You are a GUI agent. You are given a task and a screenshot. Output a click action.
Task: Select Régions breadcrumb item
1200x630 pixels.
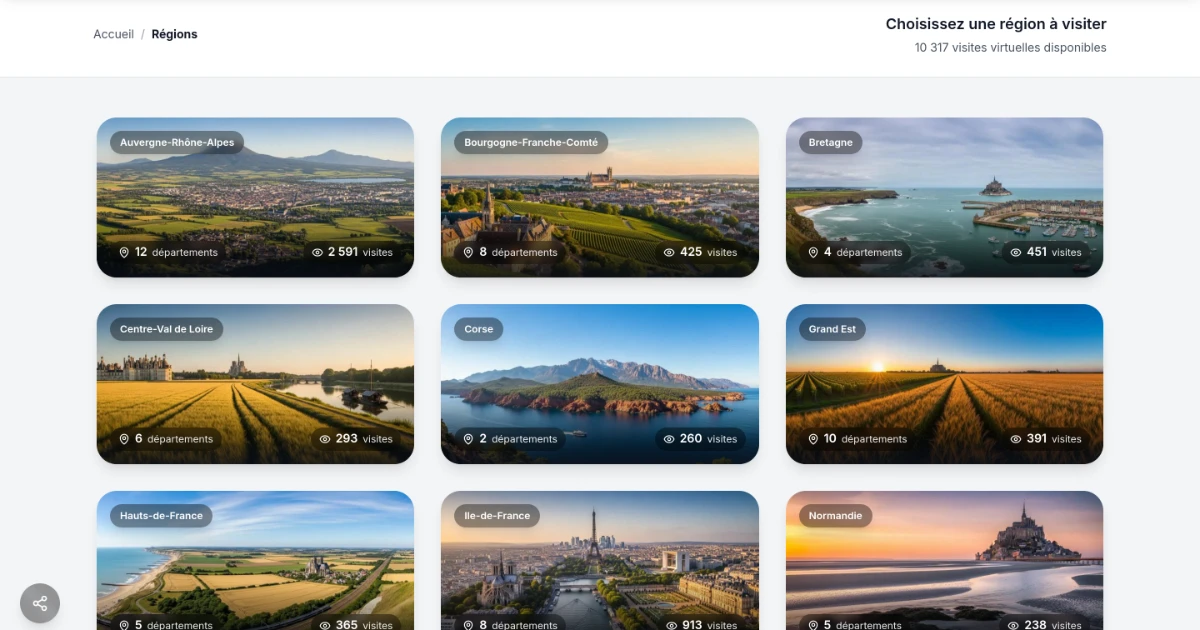coord(174,34)
